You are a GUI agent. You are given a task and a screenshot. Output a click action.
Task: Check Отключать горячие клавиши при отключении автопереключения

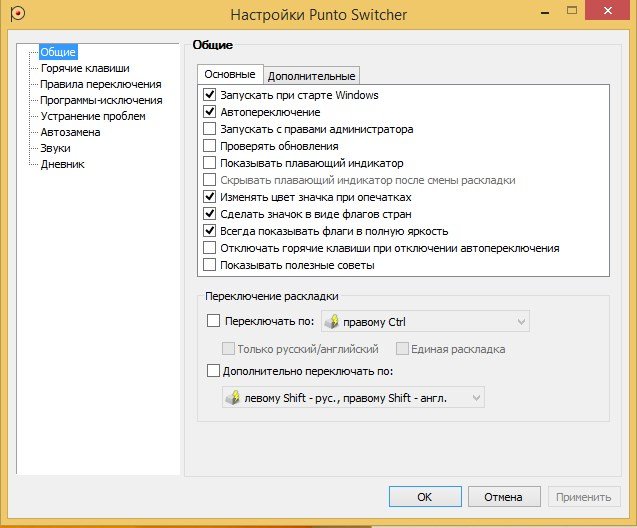pyautogui.click(x=209, y=248)
